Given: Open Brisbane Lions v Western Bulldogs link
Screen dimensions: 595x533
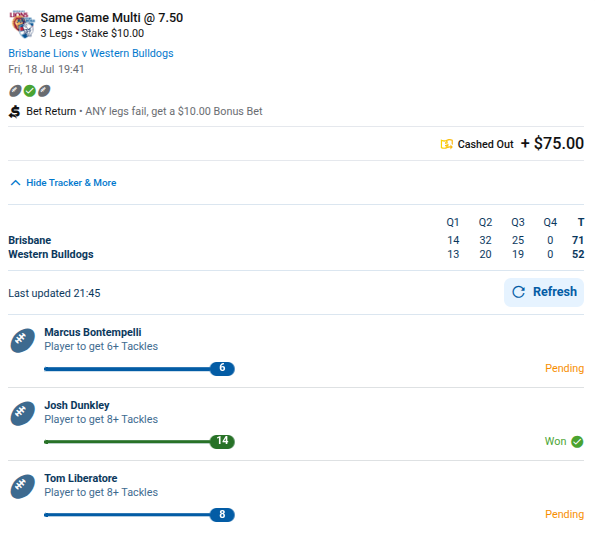Looking at the screenshot, I should point(91,53).
